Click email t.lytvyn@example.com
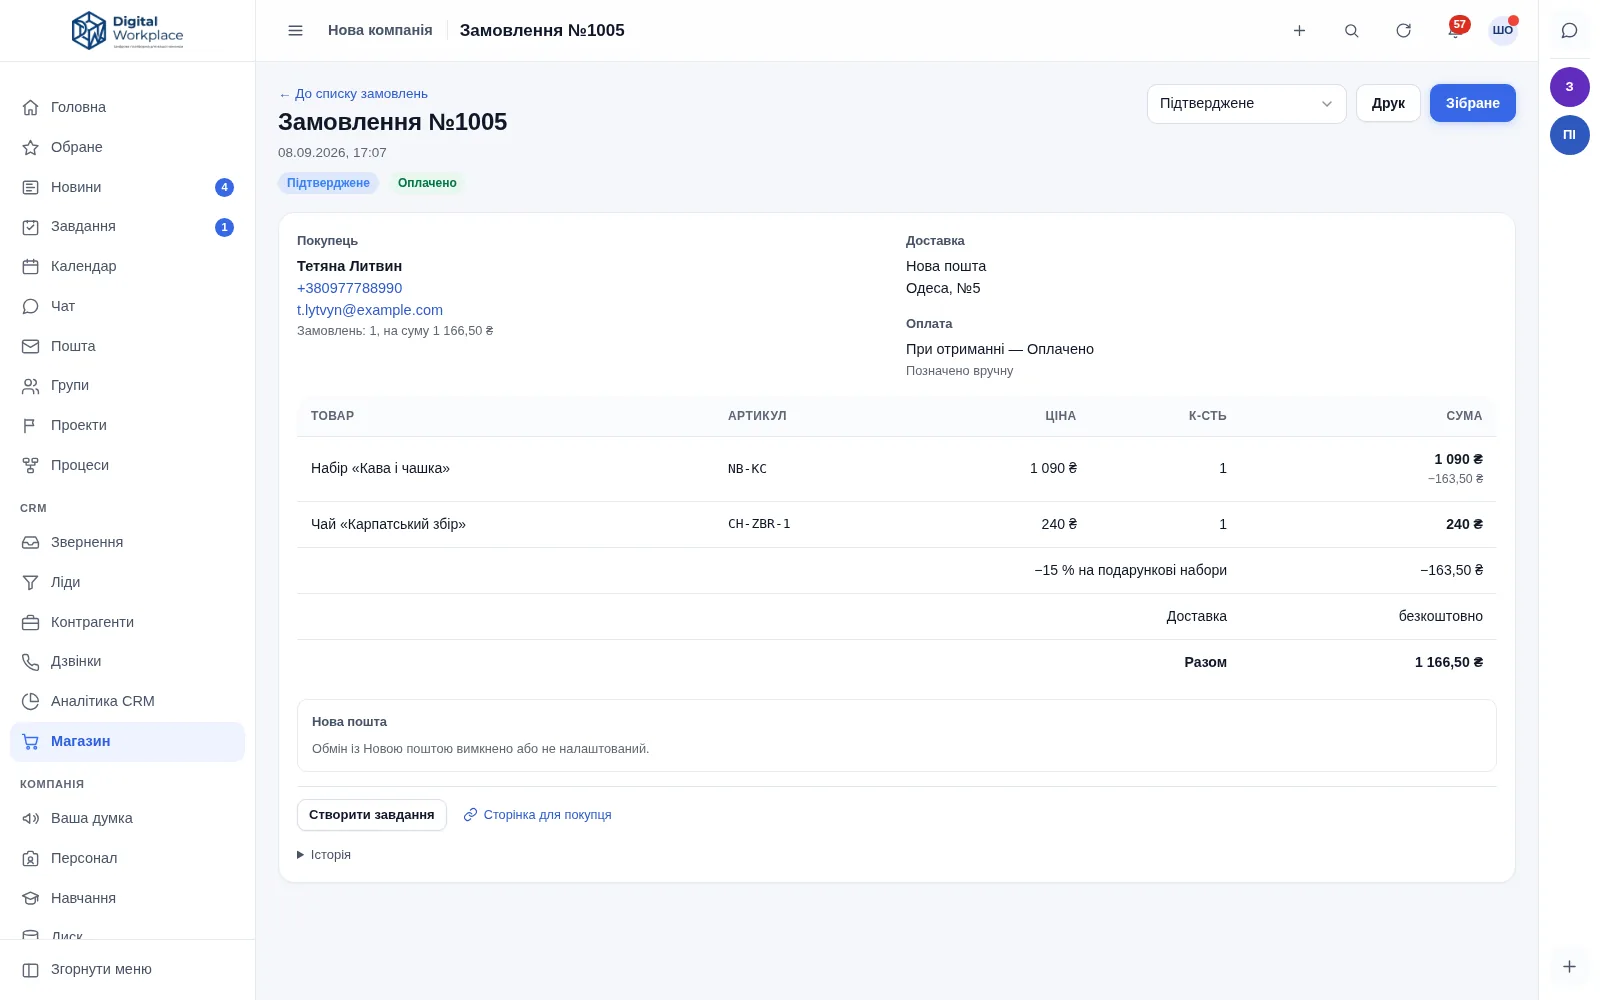 (x=370, y=310)
